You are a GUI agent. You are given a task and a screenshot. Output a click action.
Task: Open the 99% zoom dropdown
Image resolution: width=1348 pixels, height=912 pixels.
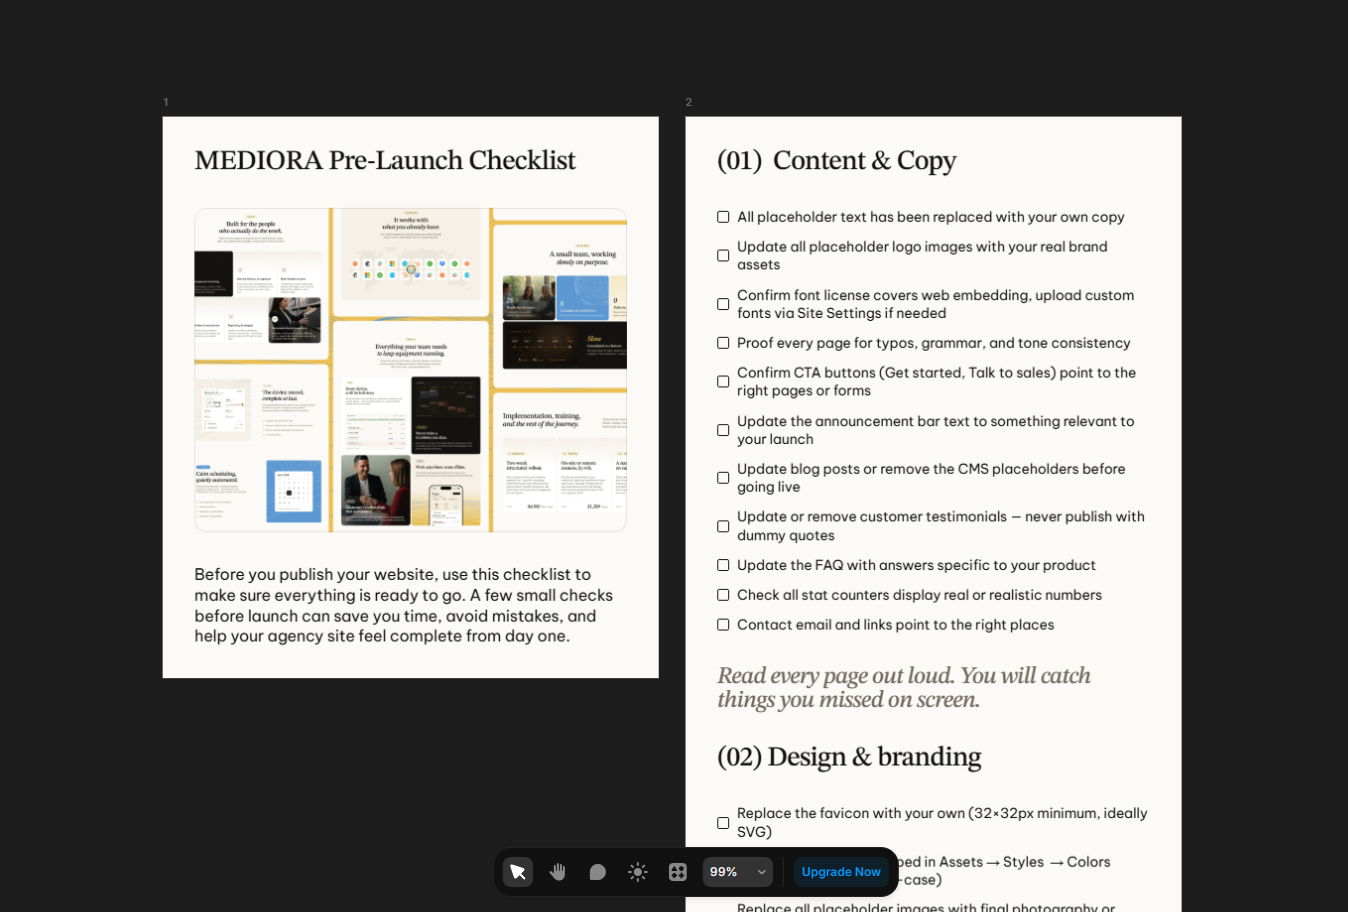738,872
